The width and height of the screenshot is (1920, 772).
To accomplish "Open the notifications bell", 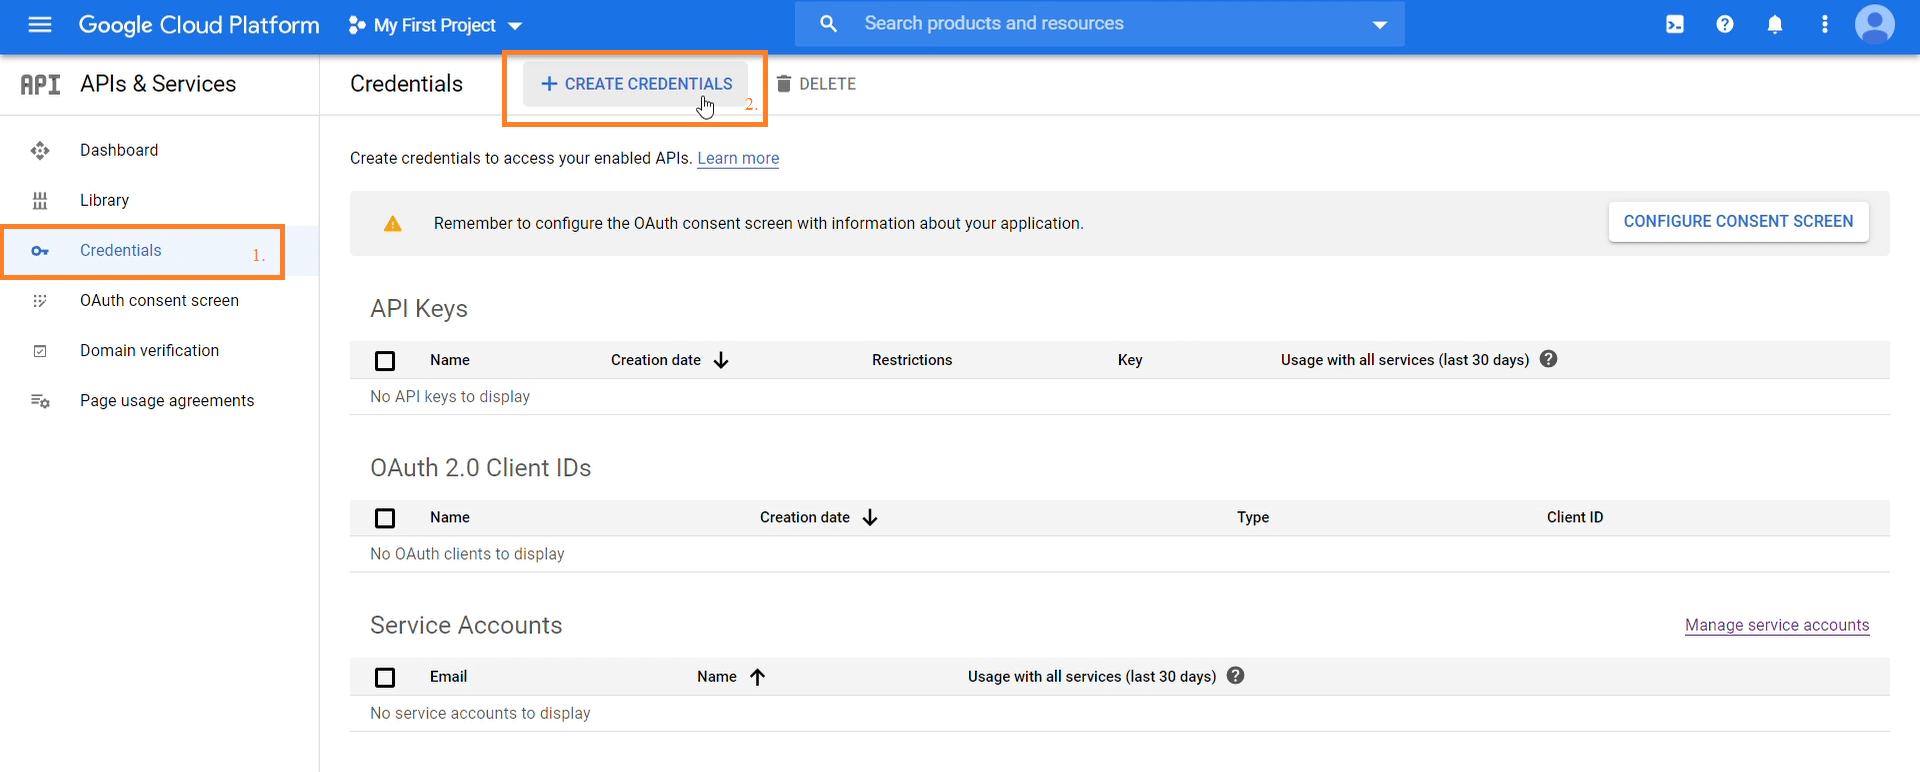I will (x=1775, y=25).
